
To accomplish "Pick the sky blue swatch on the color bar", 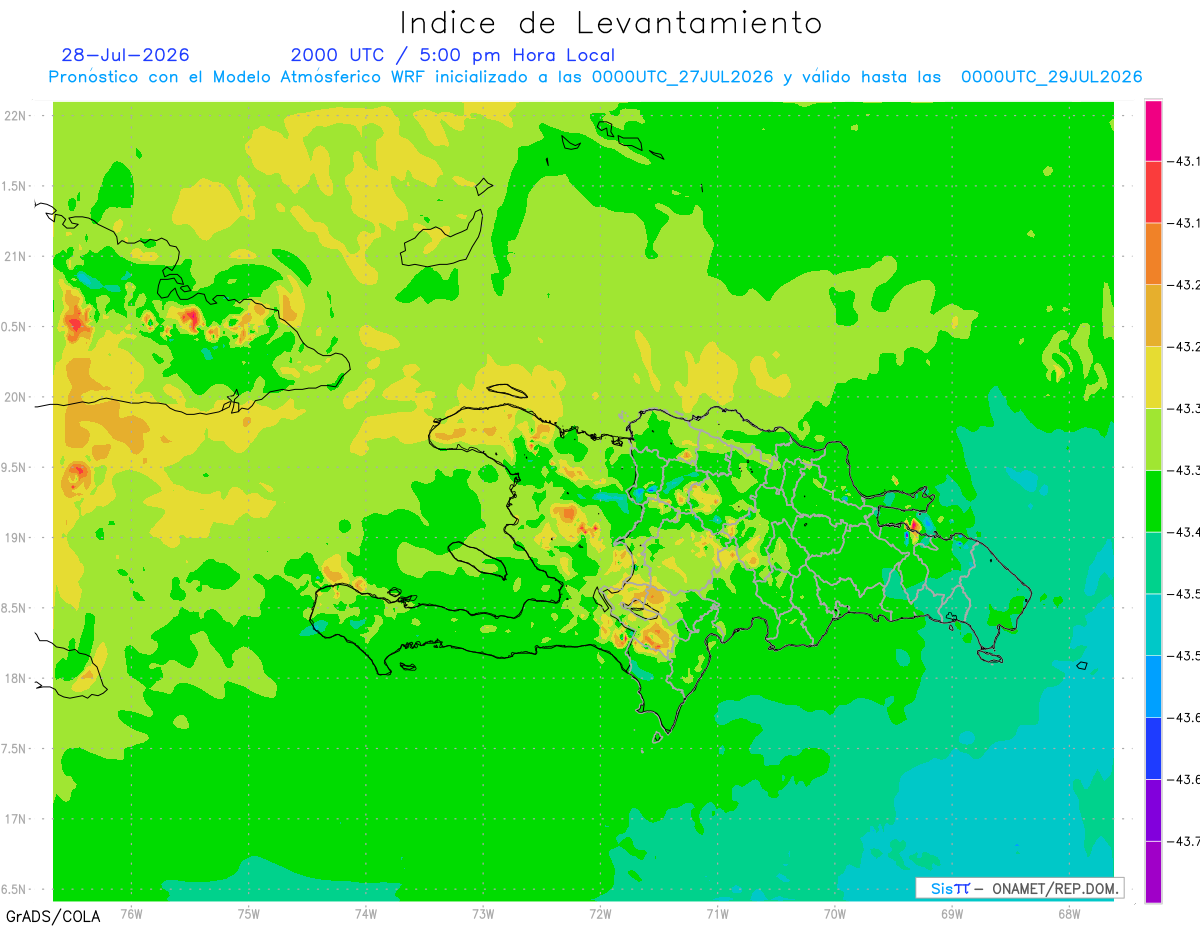I will [x=1153, y=686].
